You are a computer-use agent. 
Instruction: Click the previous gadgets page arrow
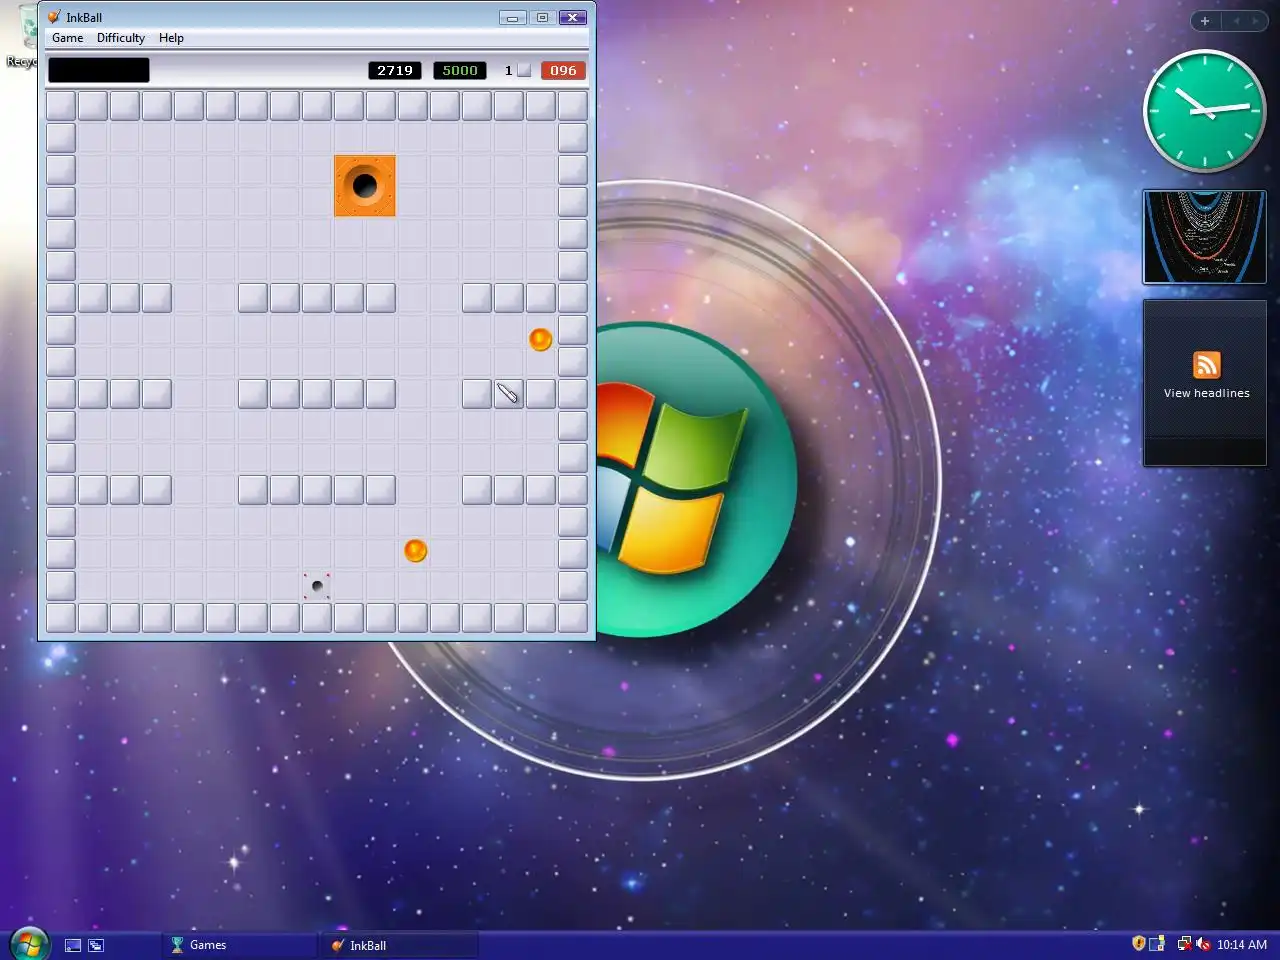coord(1236,21)
